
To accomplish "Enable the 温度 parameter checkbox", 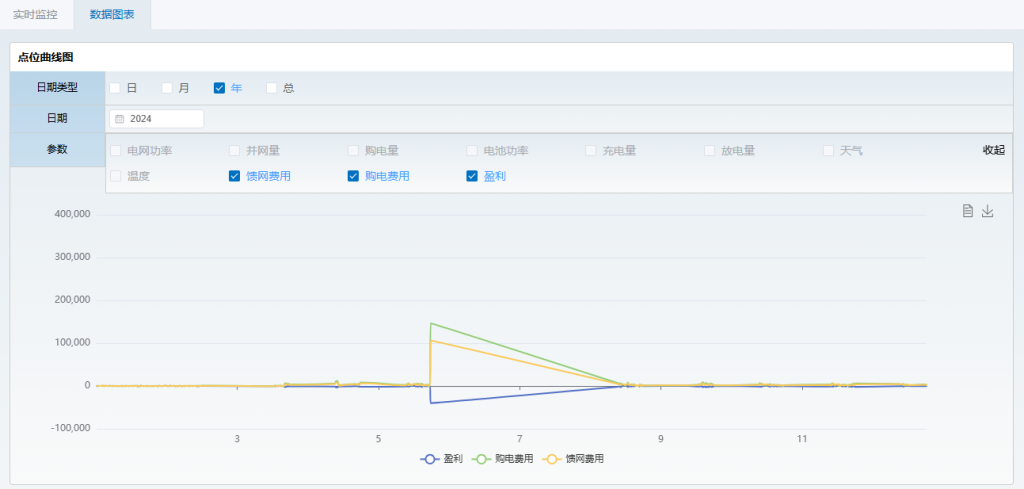I will click(x=116, y=176).
